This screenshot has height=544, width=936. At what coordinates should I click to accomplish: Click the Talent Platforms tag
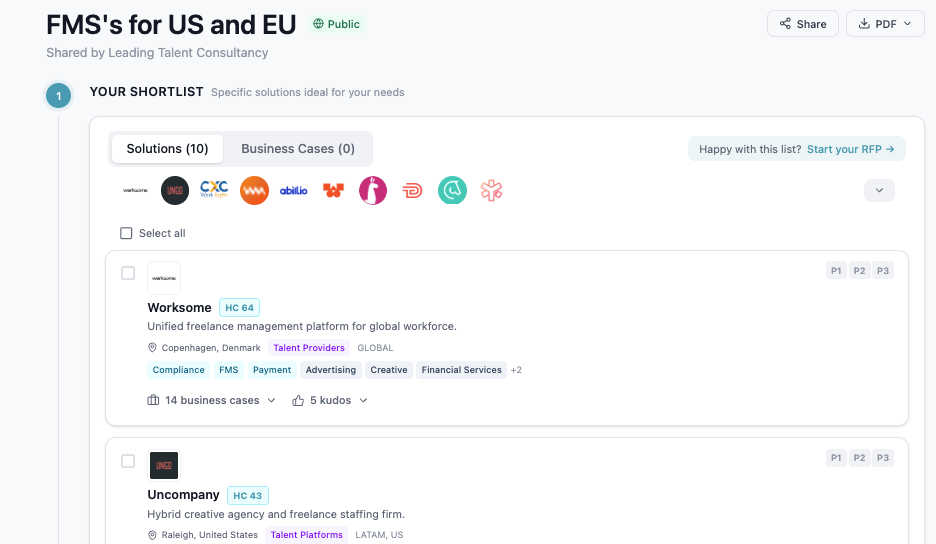[307, 535]
